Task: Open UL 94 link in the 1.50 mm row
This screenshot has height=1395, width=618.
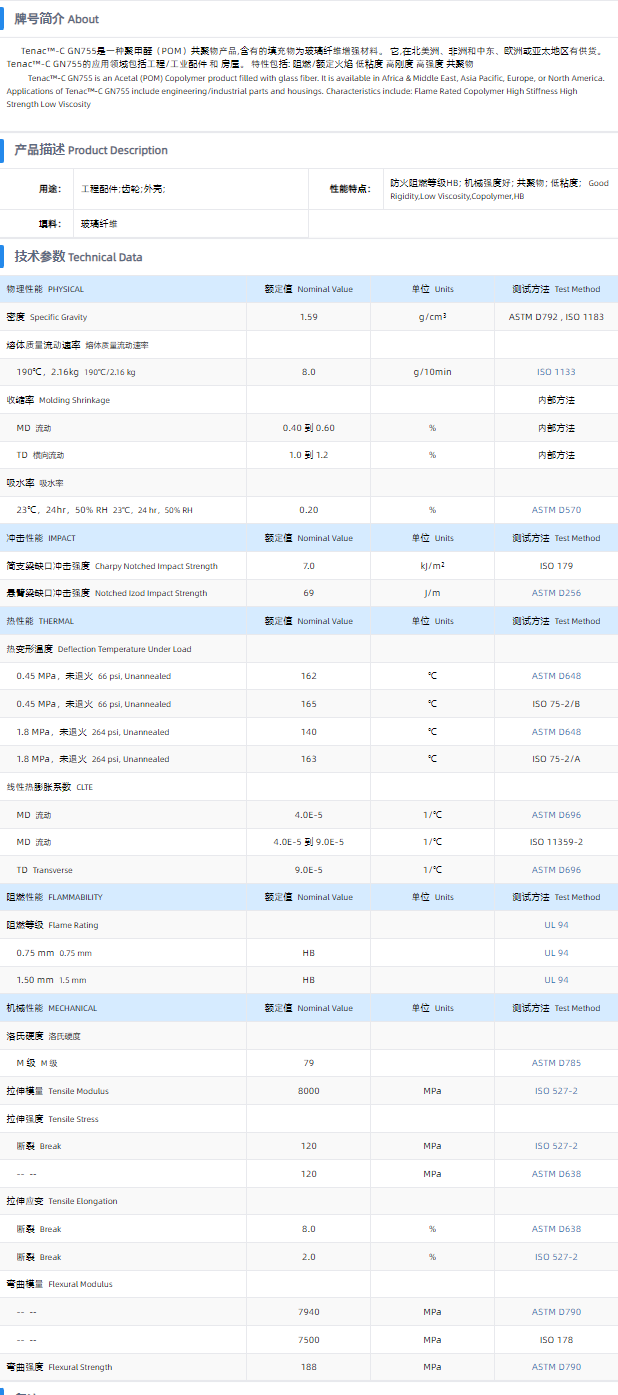Action: 556,980
